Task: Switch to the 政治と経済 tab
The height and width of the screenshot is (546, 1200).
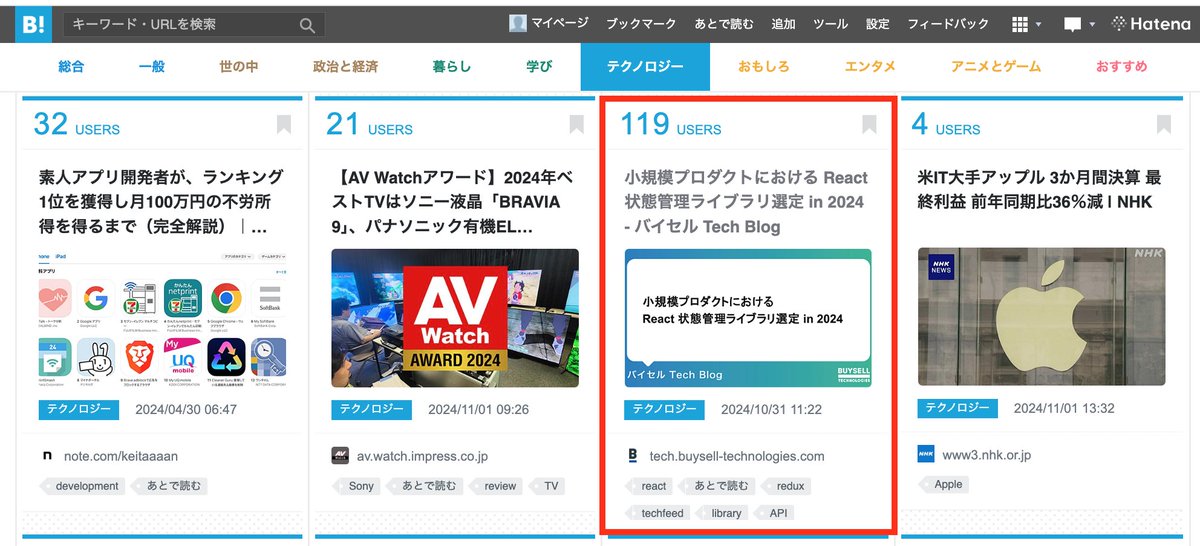Action: [345, 67]
